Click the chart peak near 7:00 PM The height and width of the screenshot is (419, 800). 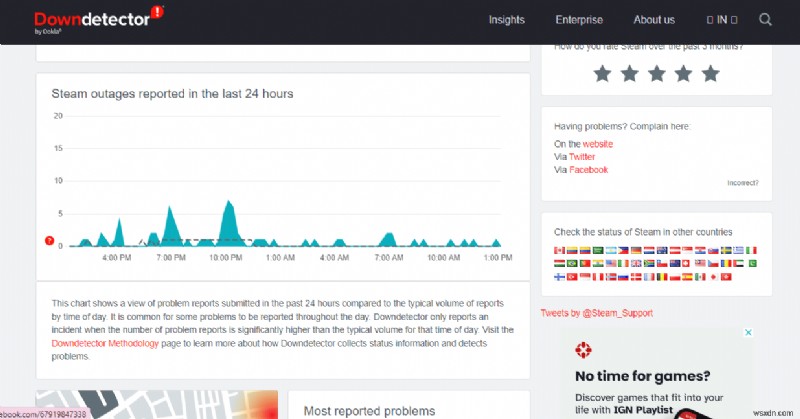(x=170, y=225)
